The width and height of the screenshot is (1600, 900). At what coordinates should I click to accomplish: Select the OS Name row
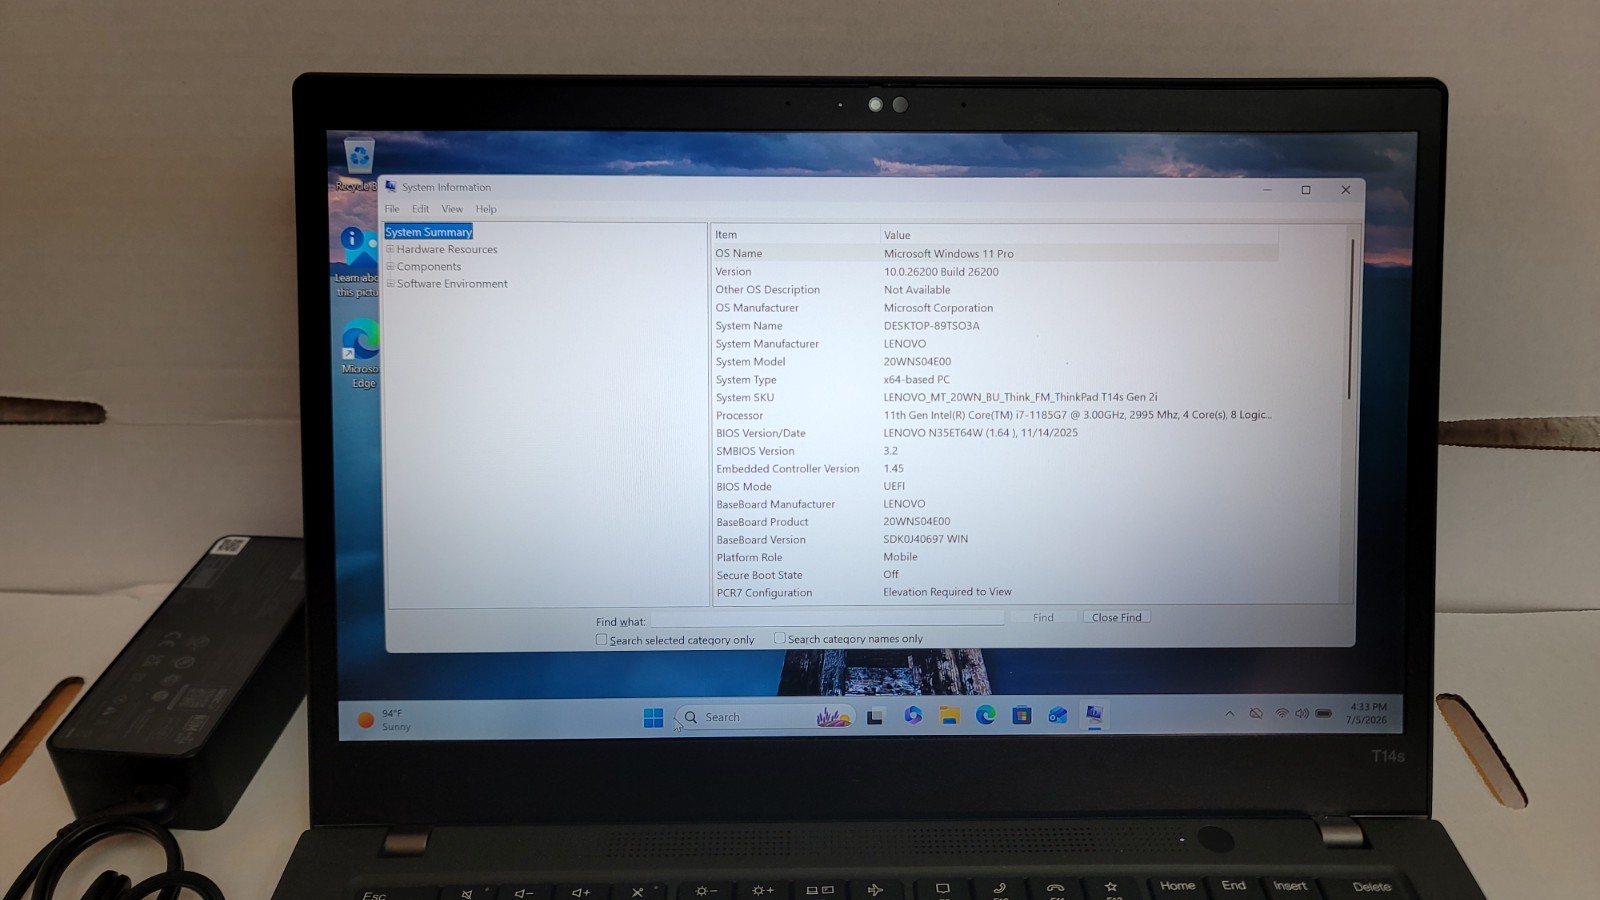click(994, 253)
